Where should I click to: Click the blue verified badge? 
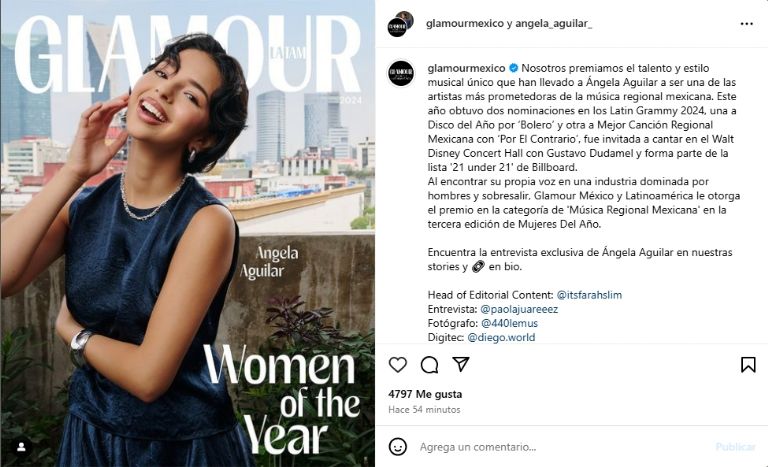click(x=513, y=68)
